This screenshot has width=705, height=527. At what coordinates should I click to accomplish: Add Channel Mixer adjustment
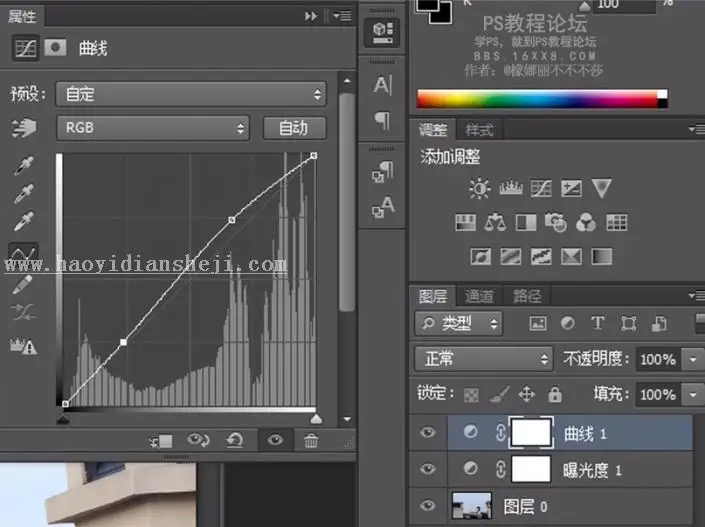coord(586,222)
